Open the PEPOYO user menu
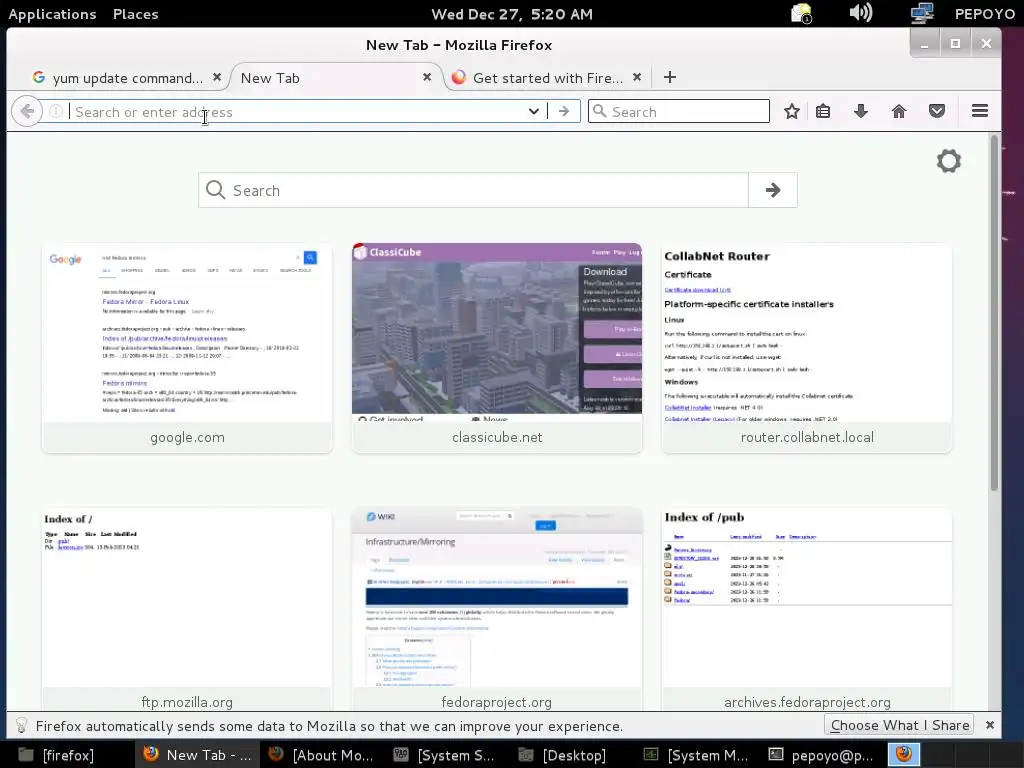This screenshot has height=768, width=1024. [x=984, y=14]
